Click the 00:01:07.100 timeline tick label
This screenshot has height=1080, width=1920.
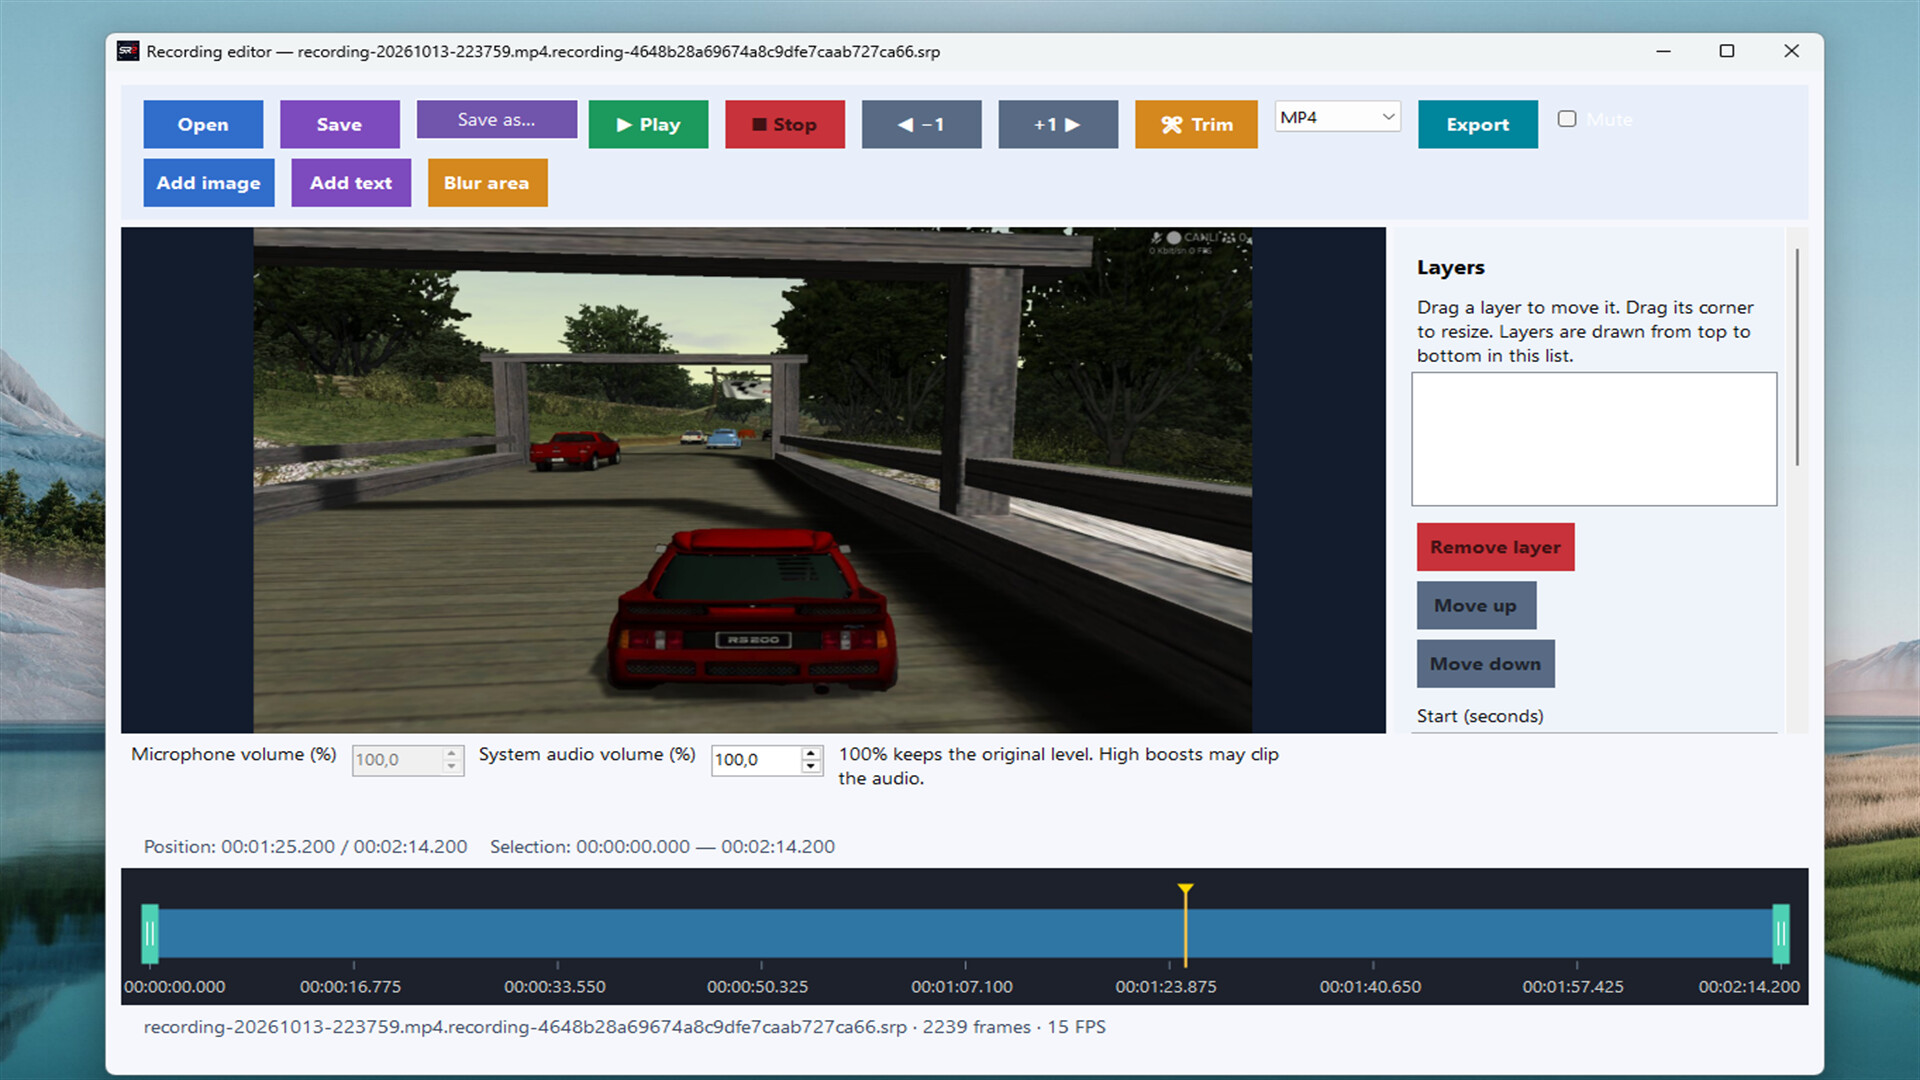point(962,987)
